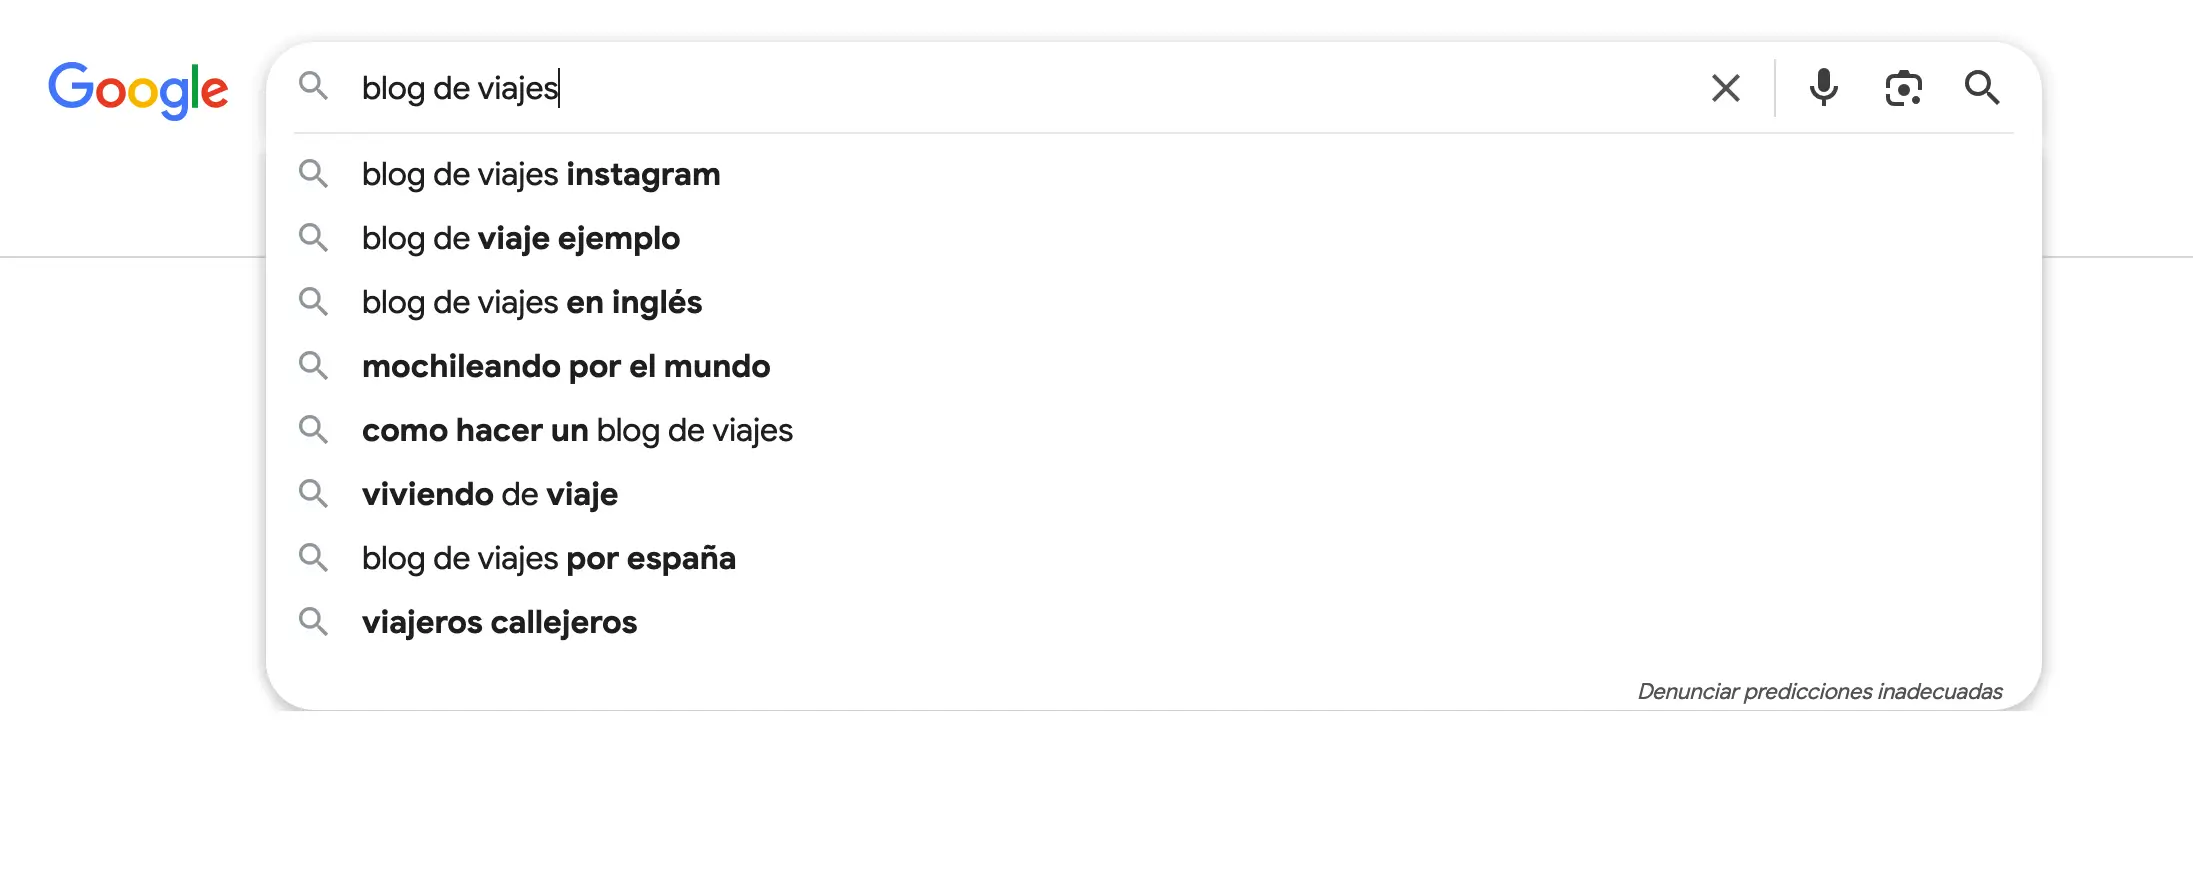Choose 'como hacer un blog de viajes'

1153,430
